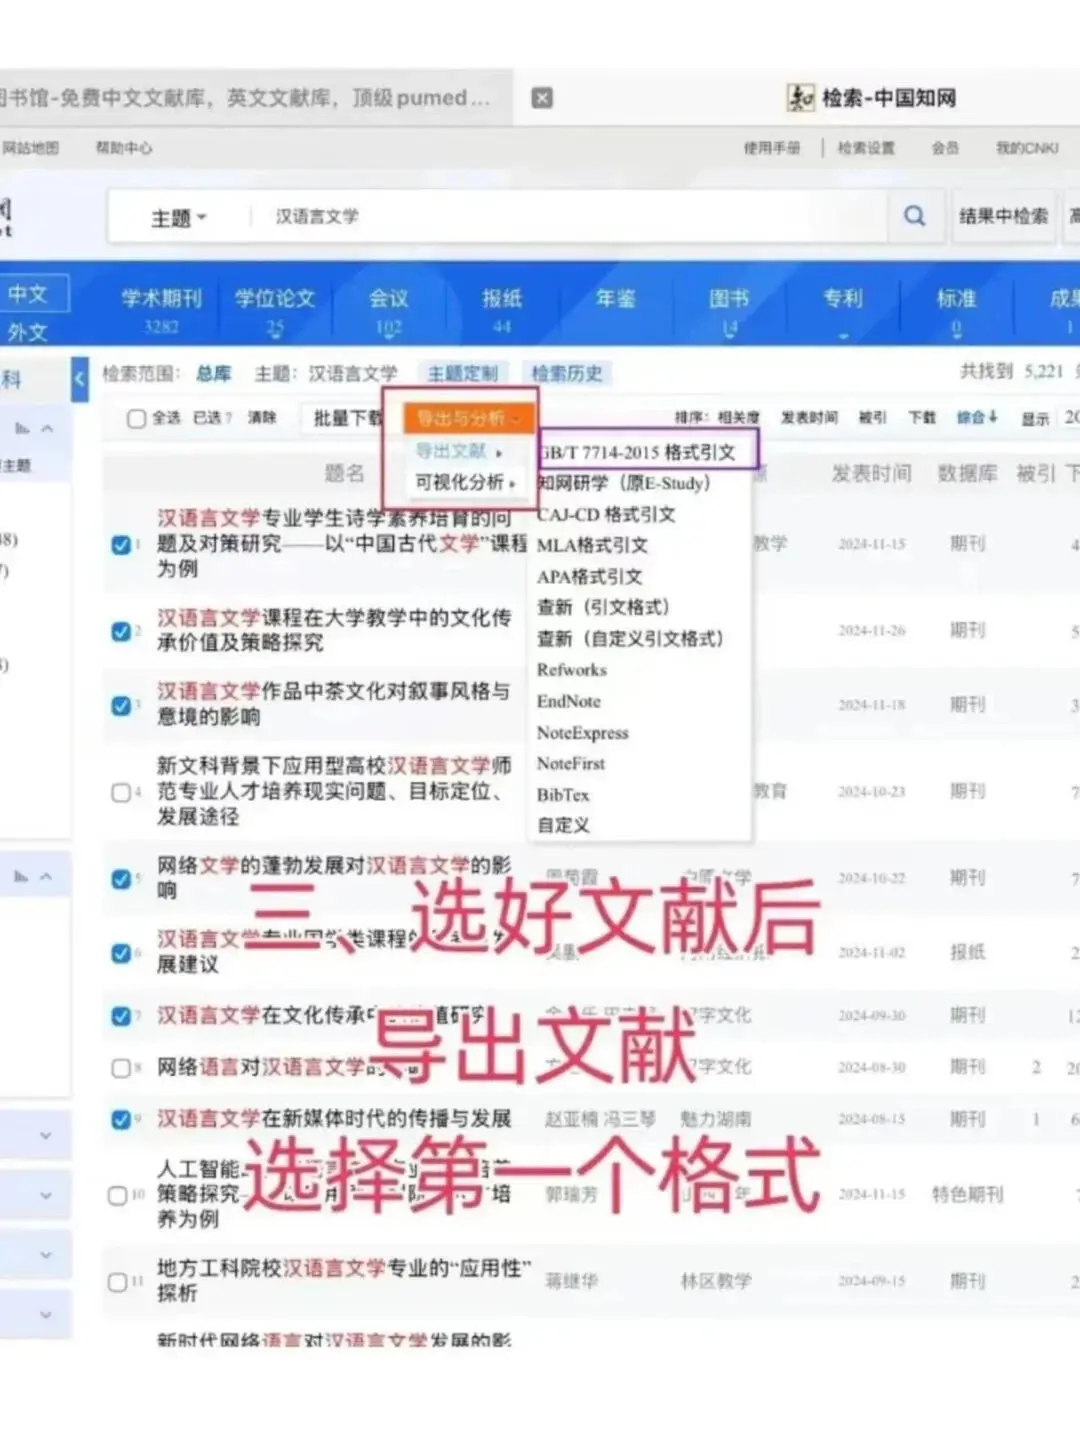Screen dimensions: 1080x1441
Task: Select MLA格式引文
Action: pyautogui.click(x=592, y=545)
